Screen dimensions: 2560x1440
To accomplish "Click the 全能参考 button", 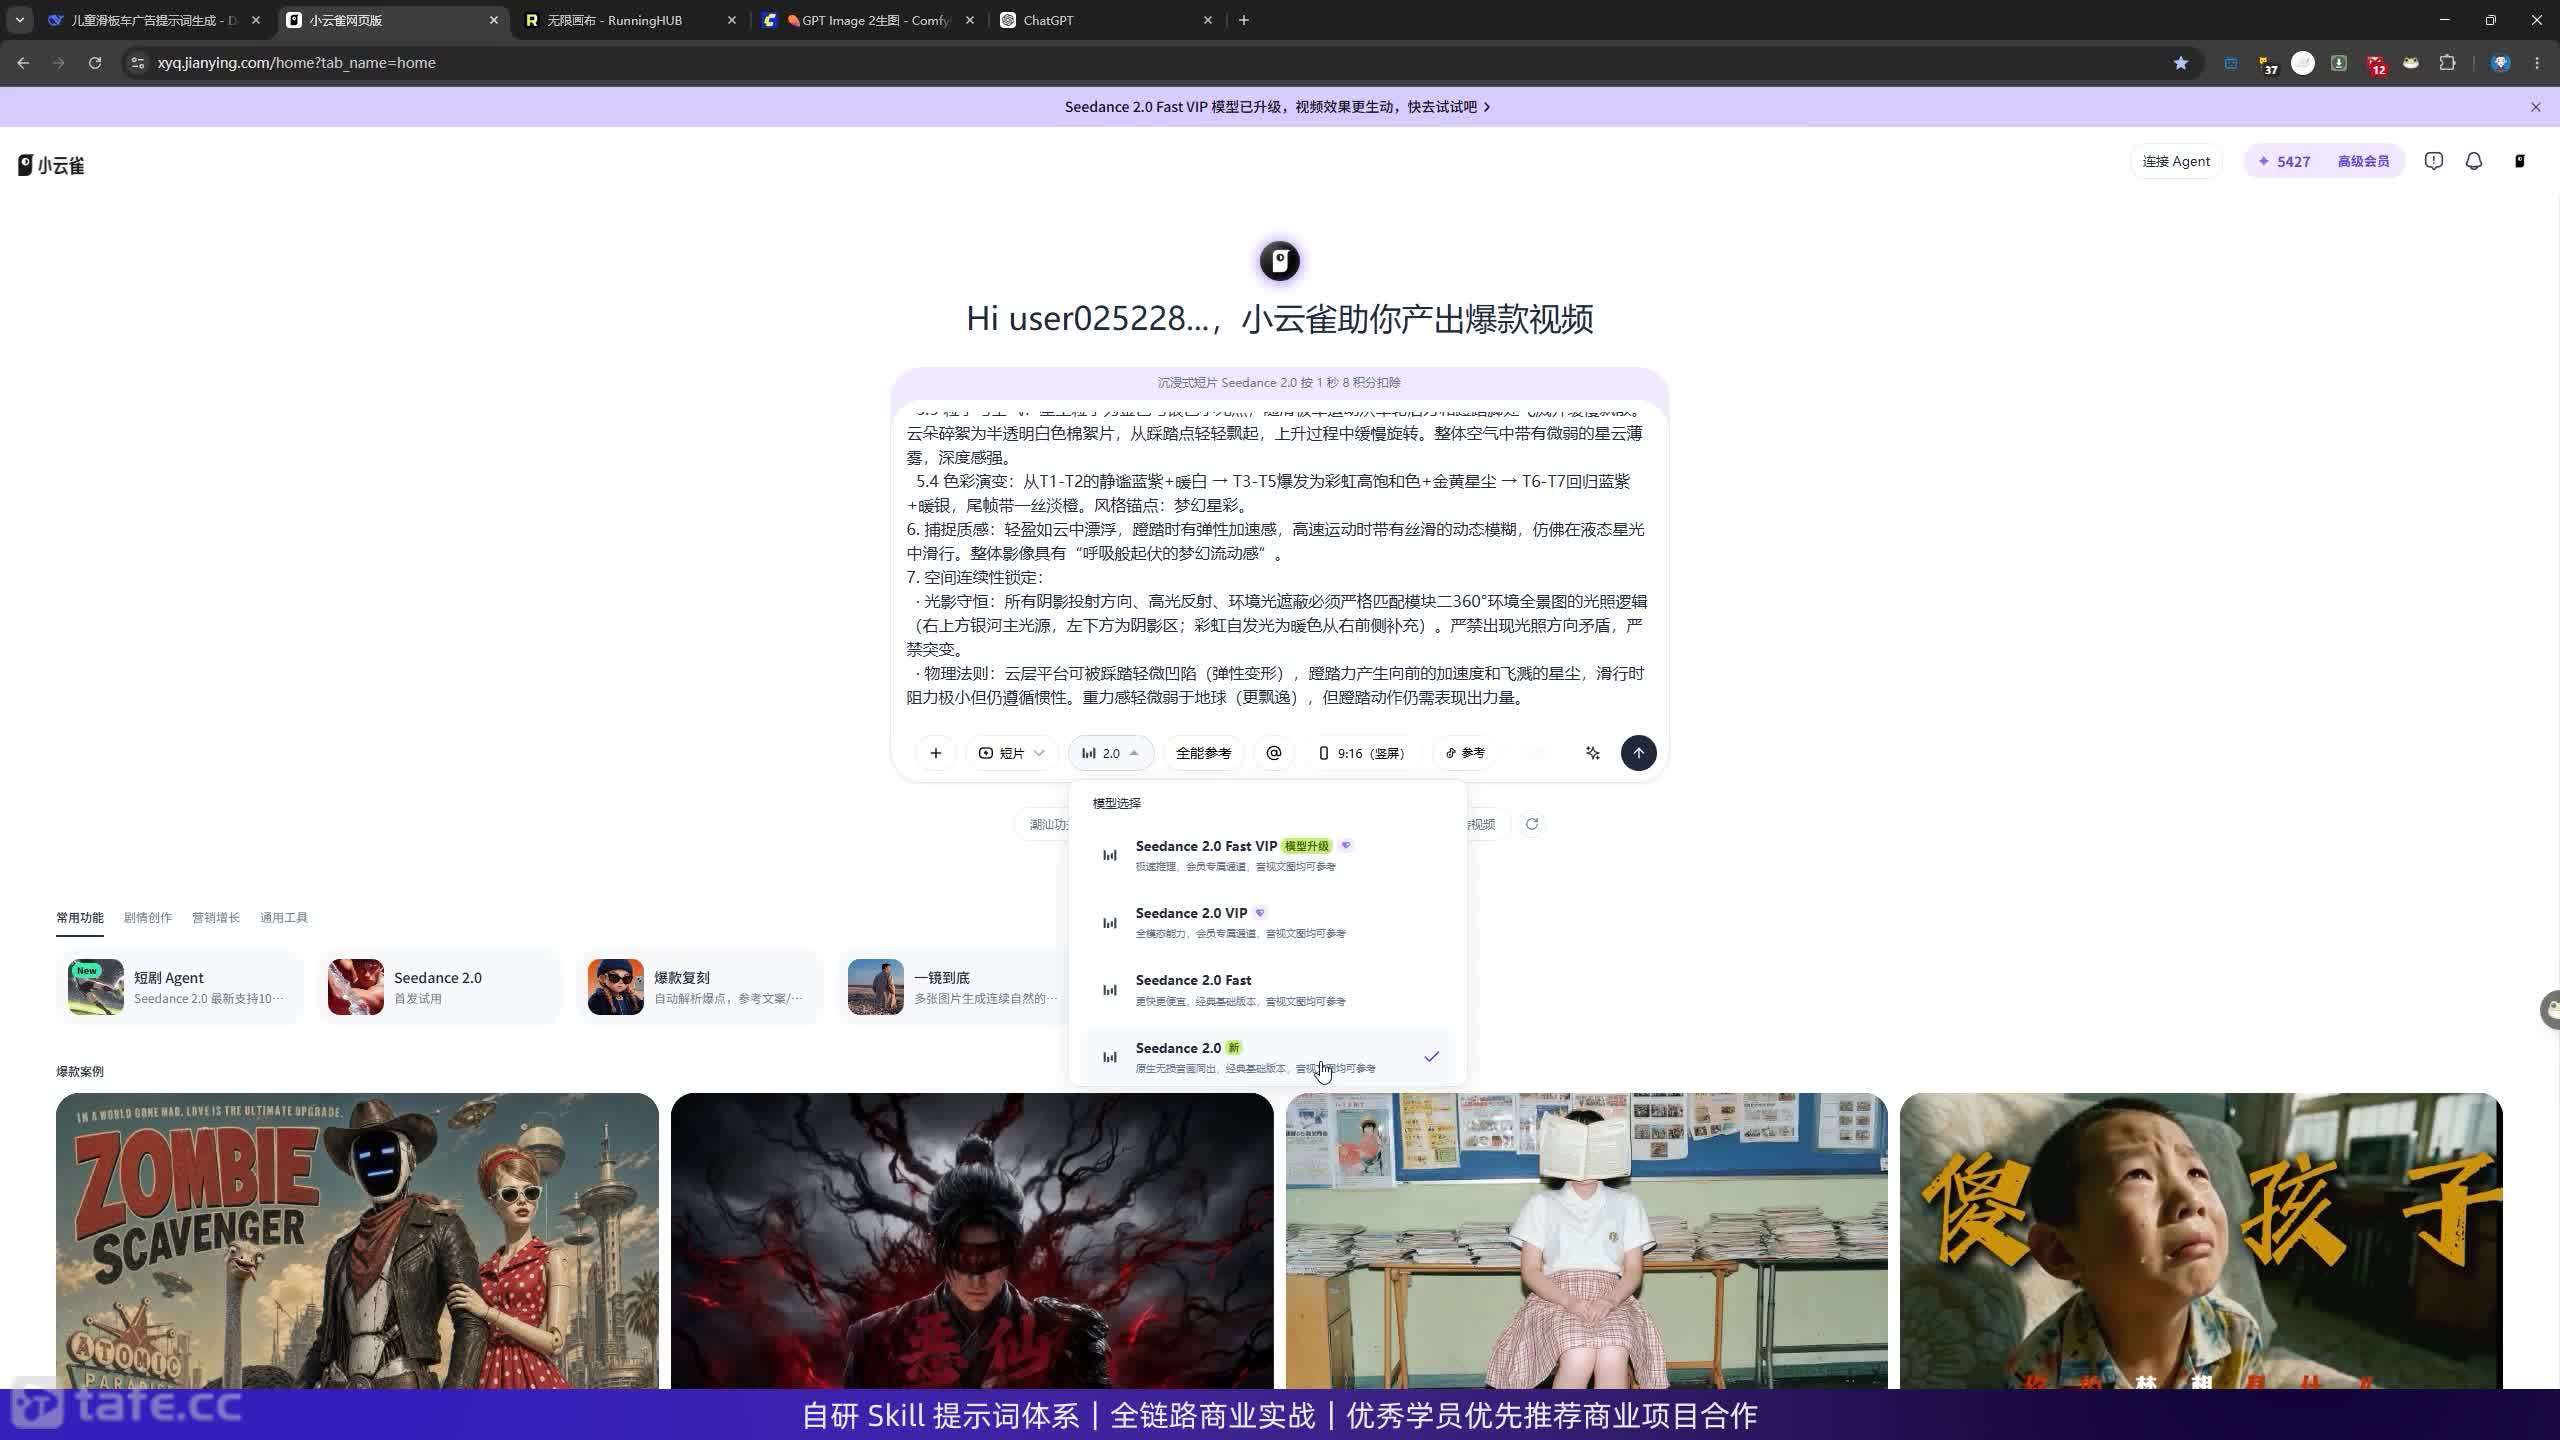I will click(1203, 753).
